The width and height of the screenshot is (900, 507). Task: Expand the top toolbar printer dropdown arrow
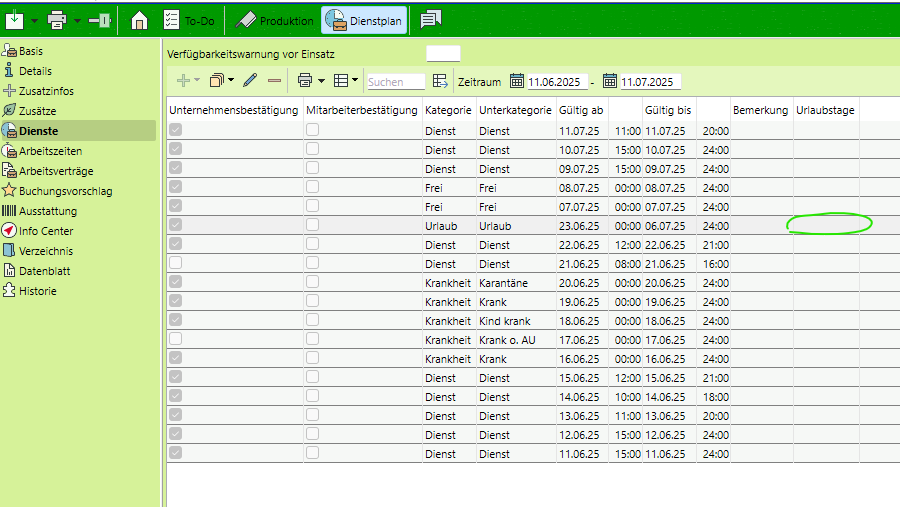(78, 20)
